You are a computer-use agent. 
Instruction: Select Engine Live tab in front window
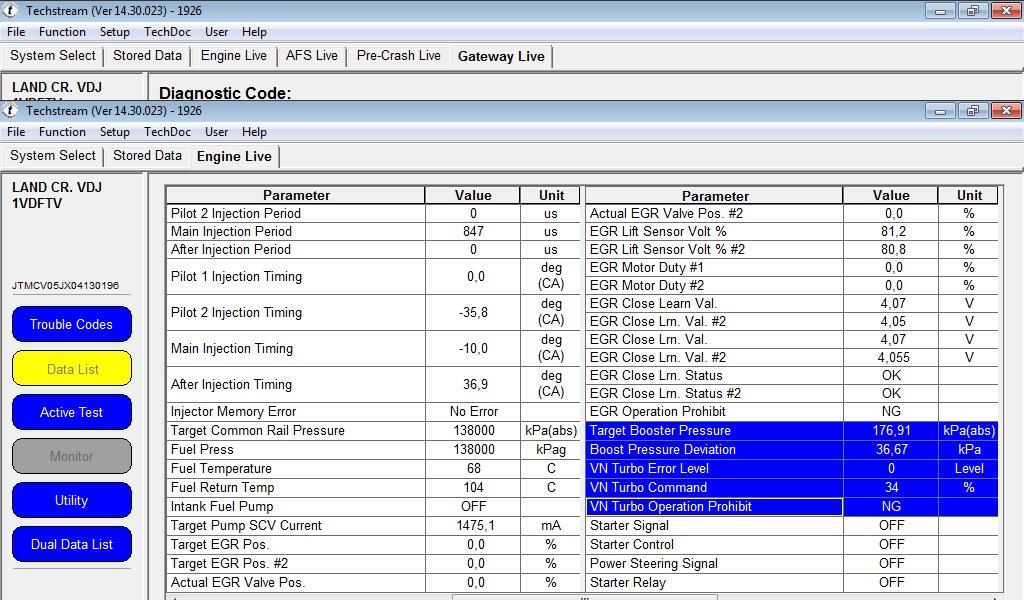234,157
